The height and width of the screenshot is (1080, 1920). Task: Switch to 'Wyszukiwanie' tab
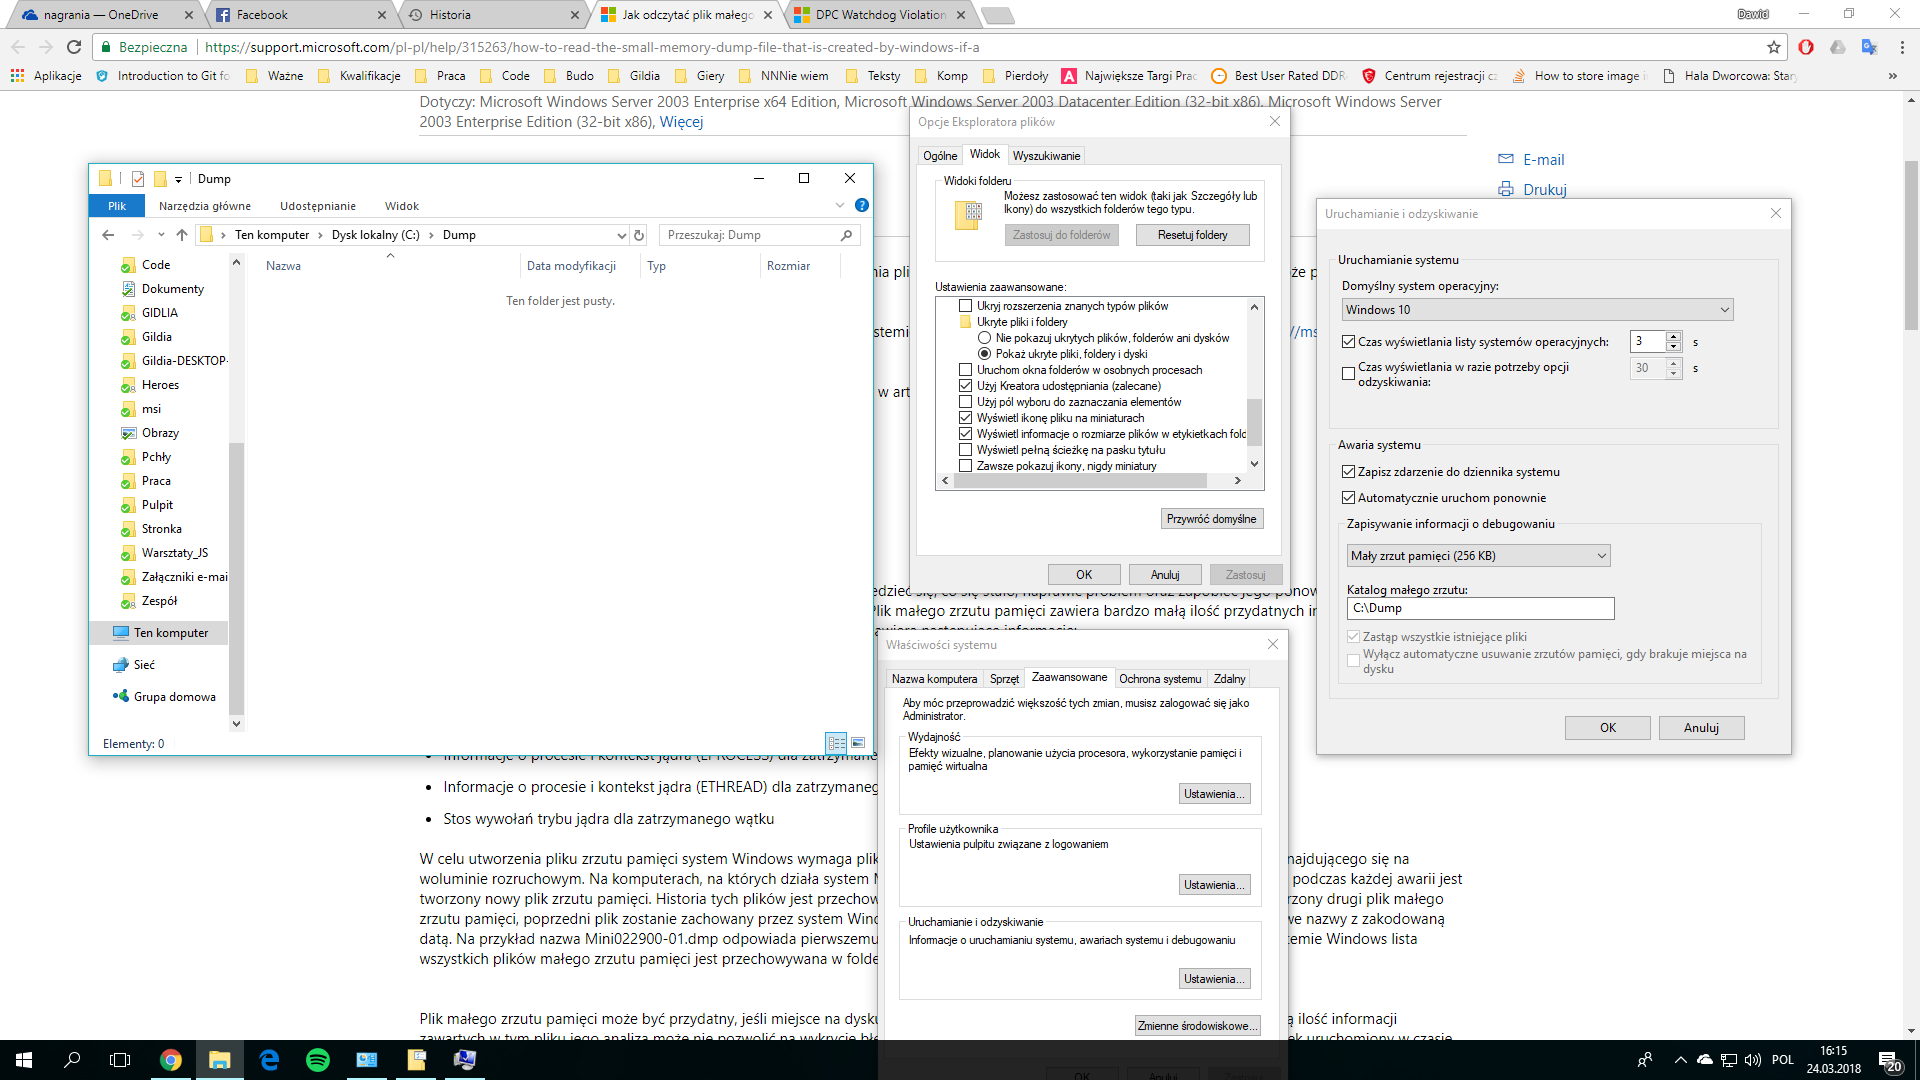click(x=1046, y=155)
